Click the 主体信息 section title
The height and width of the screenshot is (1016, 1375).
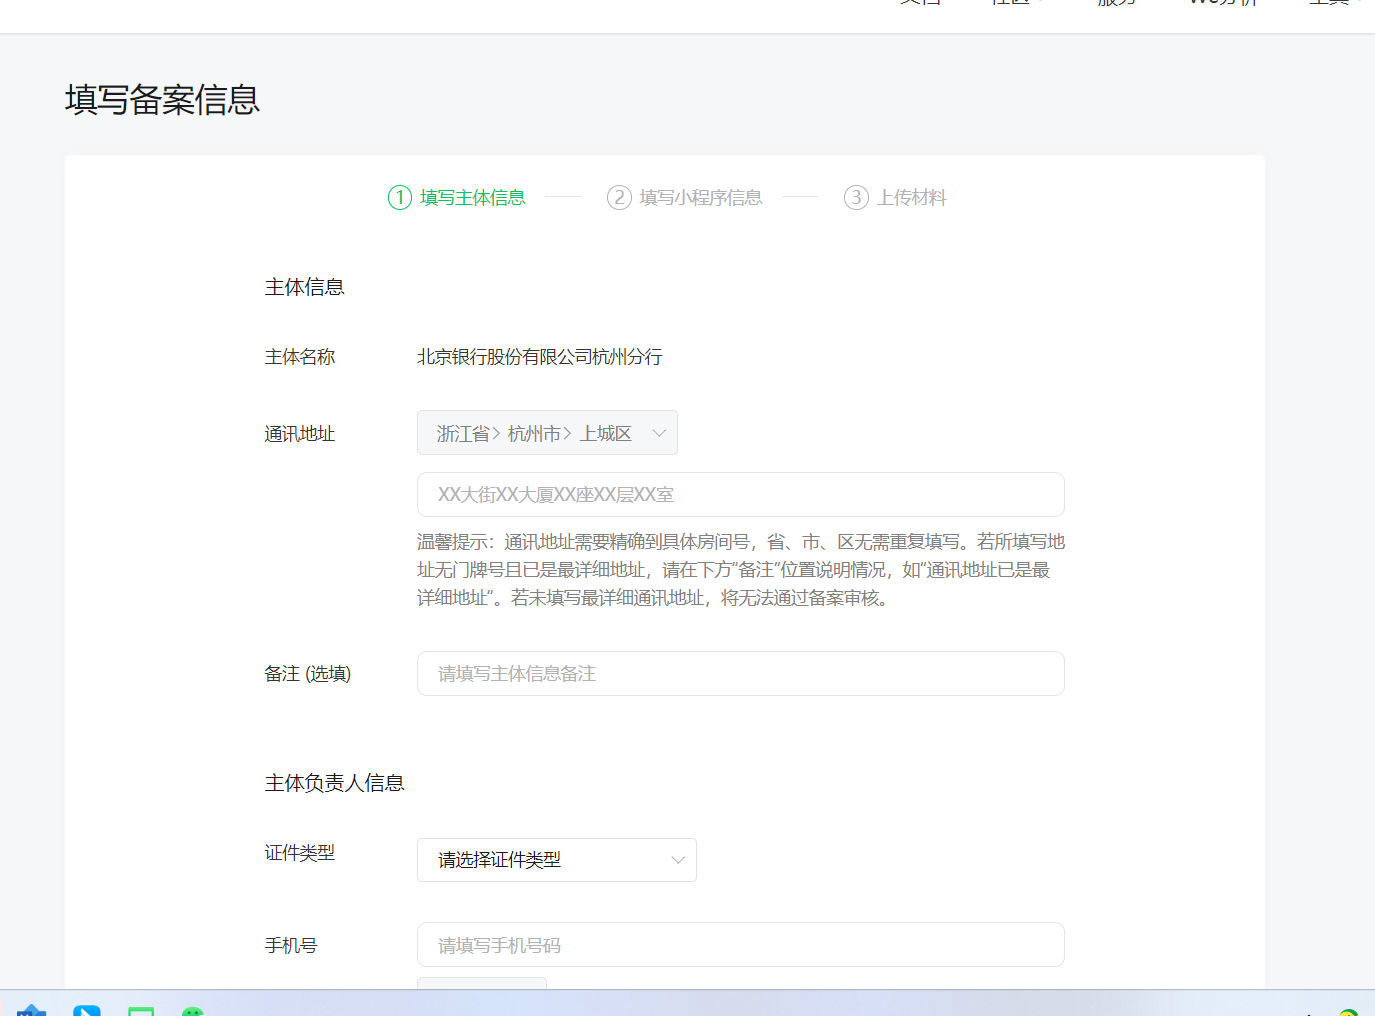coord(305,287)
